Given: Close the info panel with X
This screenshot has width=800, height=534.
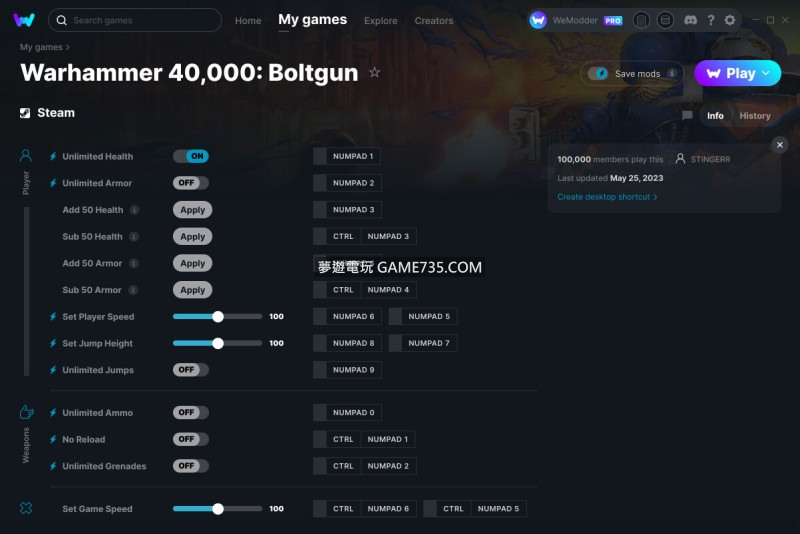Looking at the screenshot, I should (x=780, y=145).
